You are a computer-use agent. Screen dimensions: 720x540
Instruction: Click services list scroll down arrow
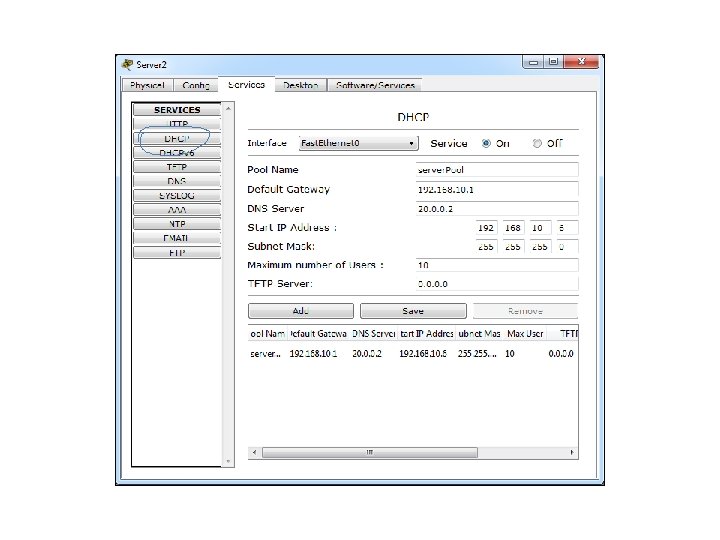pyautogui.click(x=228, y=461)
